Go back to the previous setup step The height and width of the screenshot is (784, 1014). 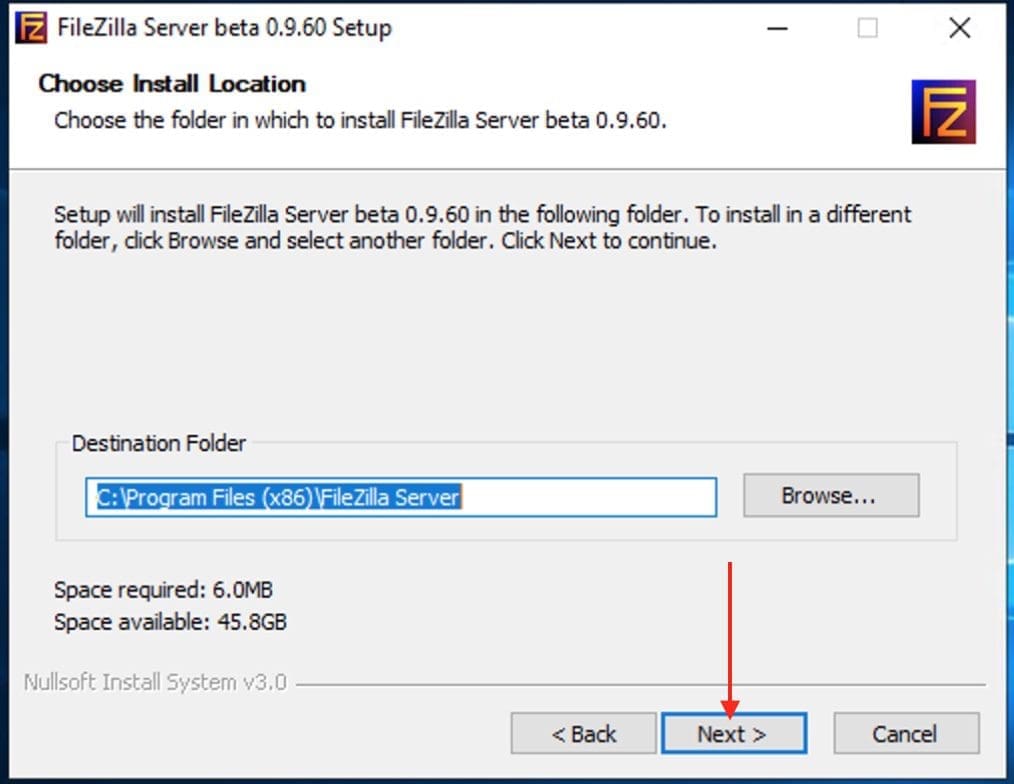click(583, 733)
